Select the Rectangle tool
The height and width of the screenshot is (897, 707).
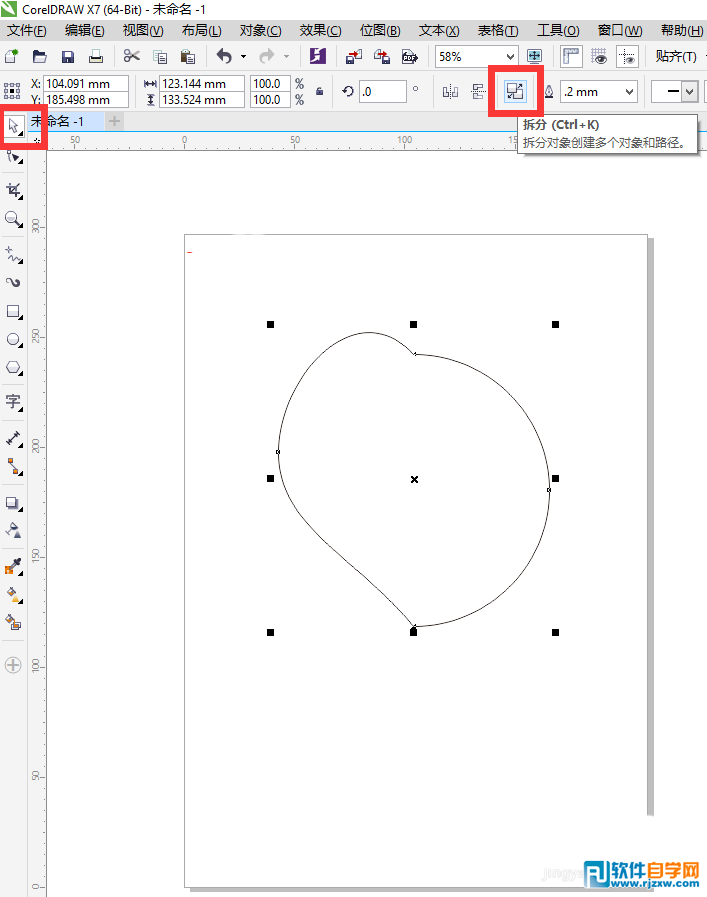click(13, 312)
